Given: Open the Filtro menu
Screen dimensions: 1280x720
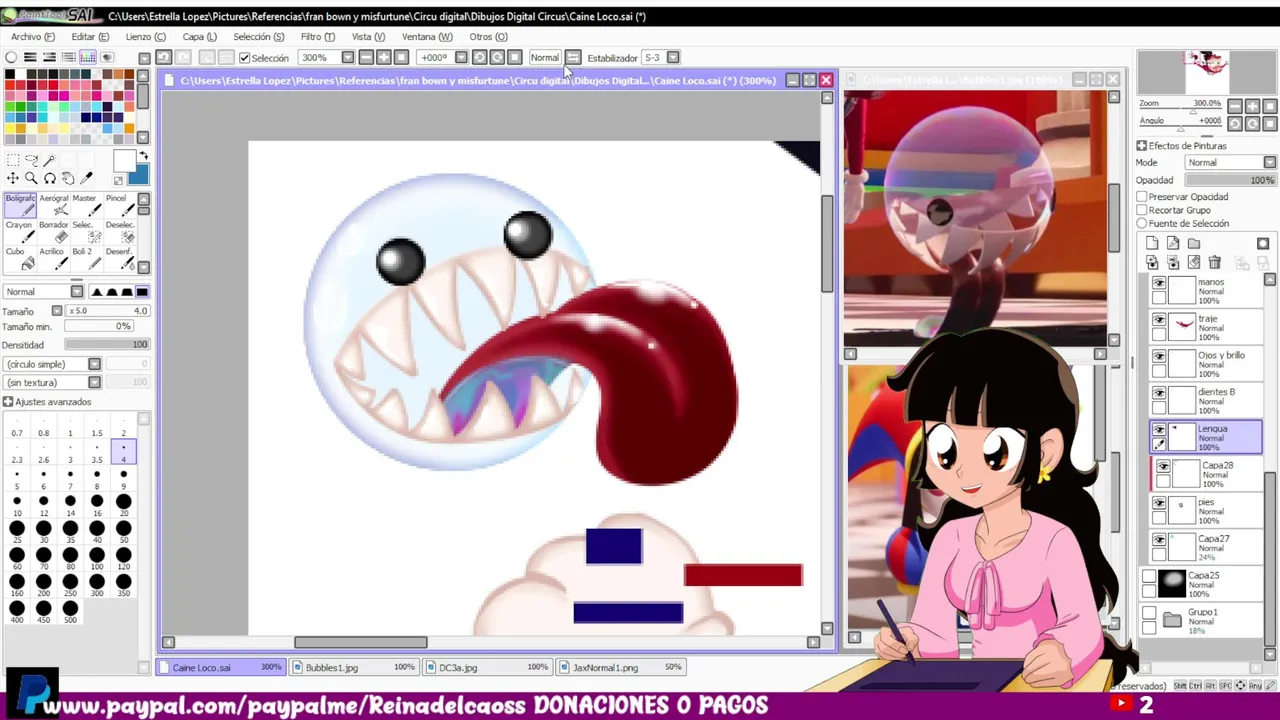Looking at the screenshot, I should pos(317,37).
